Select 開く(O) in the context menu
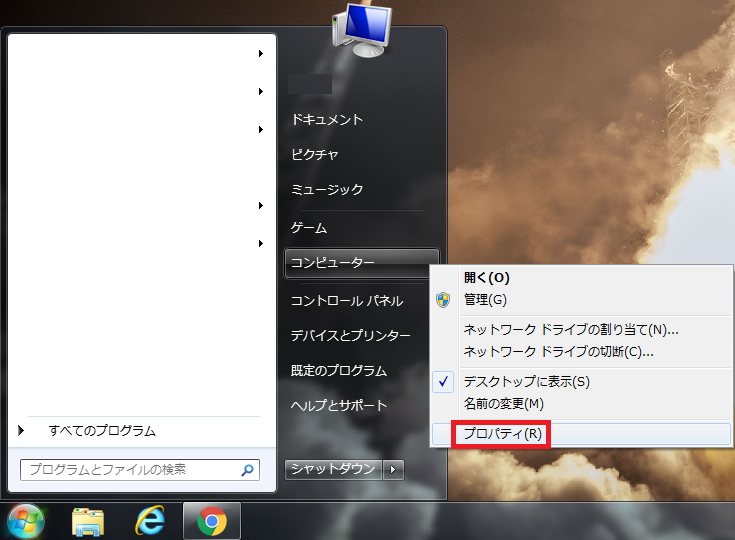Viewport: 735px width, 540px height. coord(487,278)
